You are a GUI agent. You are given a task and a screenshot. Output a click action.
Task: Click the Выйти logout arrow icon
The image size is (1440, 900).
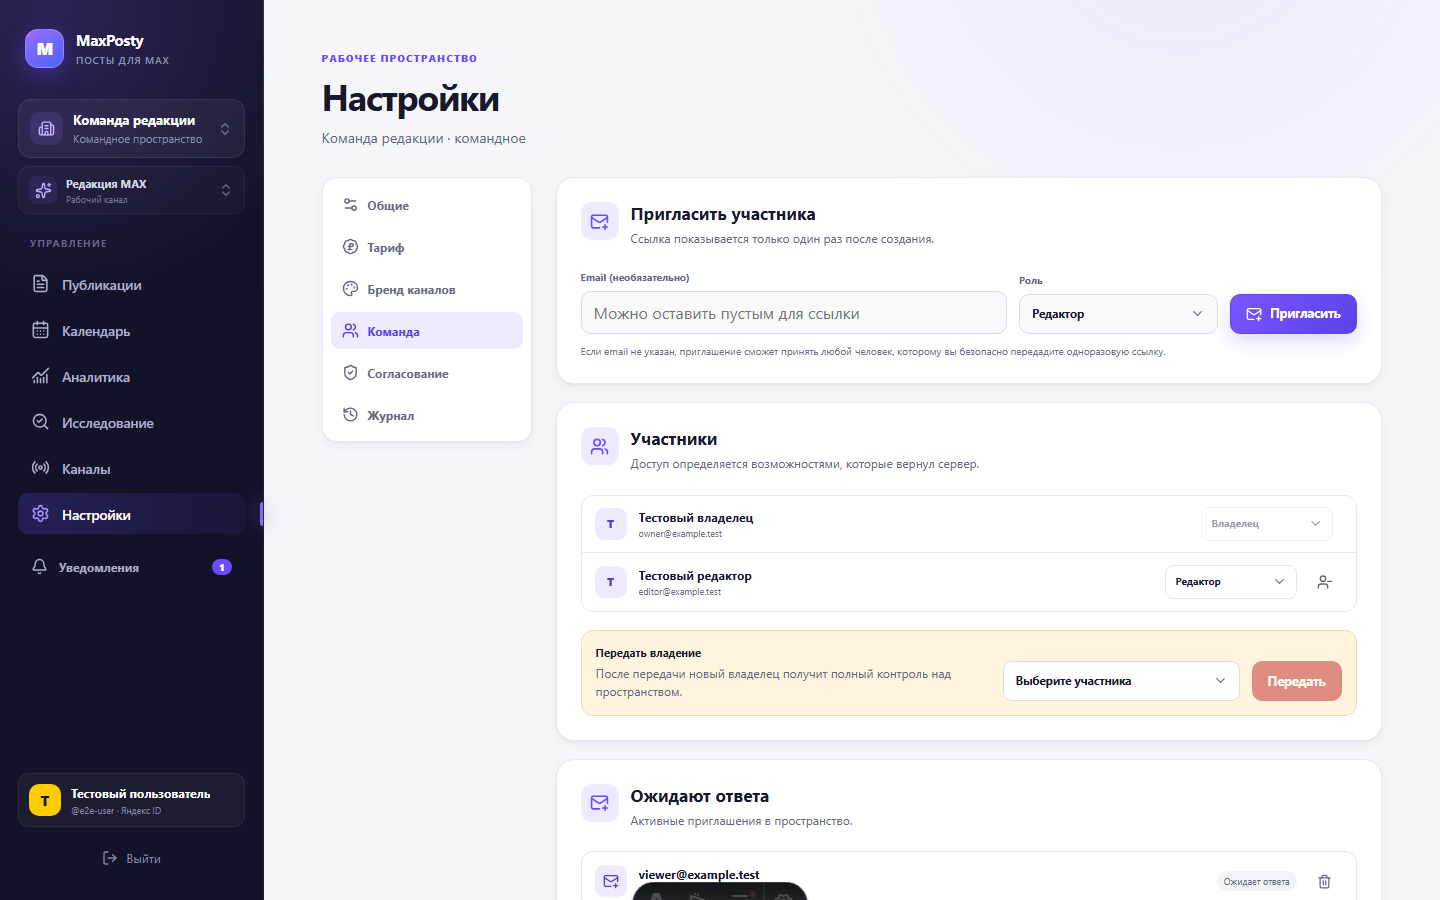click(x=110, y=858)
